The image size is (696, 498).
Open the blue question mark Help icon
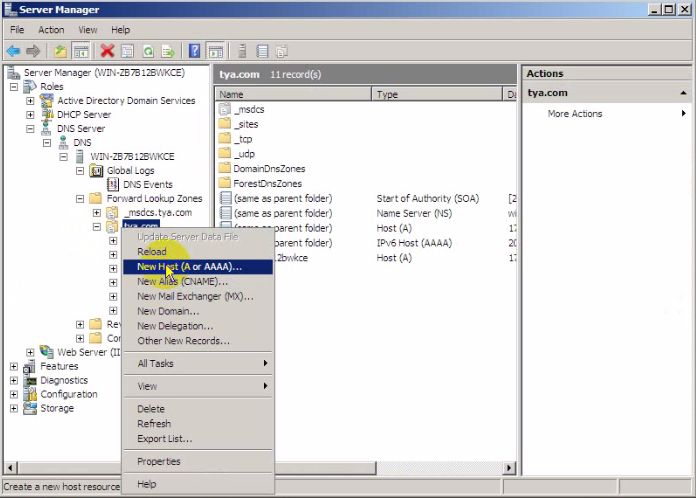194,51
